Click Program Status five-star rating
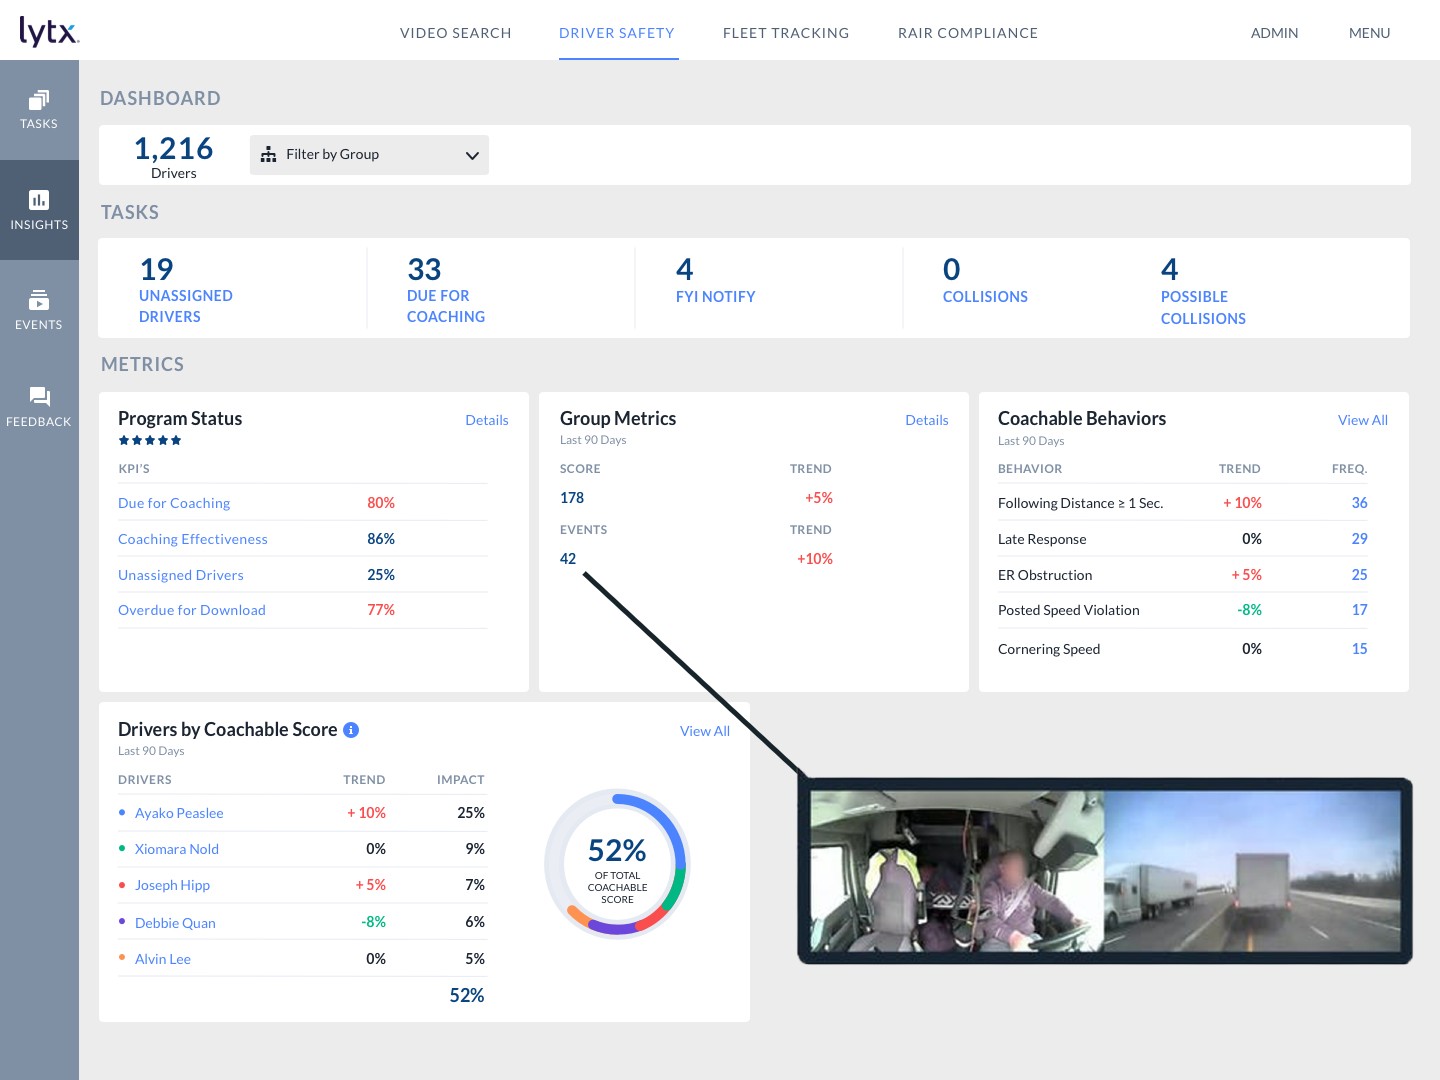Screen dimensions: 1440x1080 pos(150,440)
